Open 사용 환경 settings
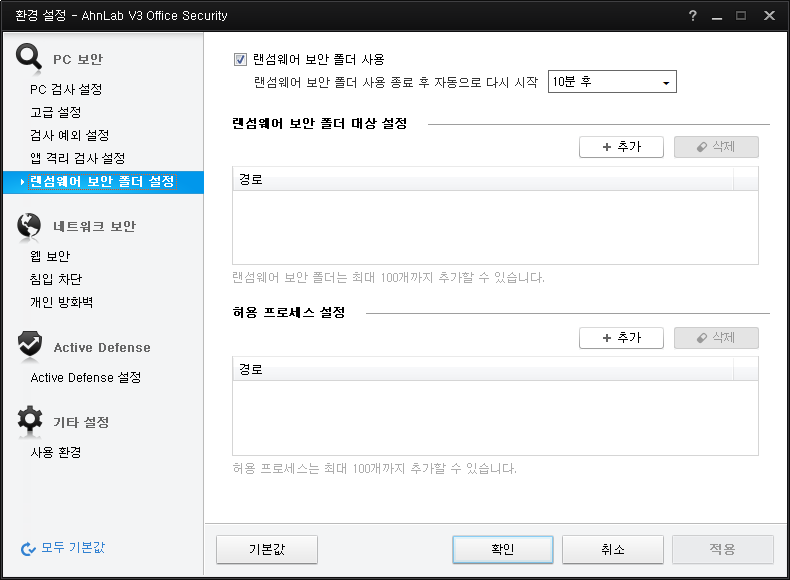 point(55,453)
